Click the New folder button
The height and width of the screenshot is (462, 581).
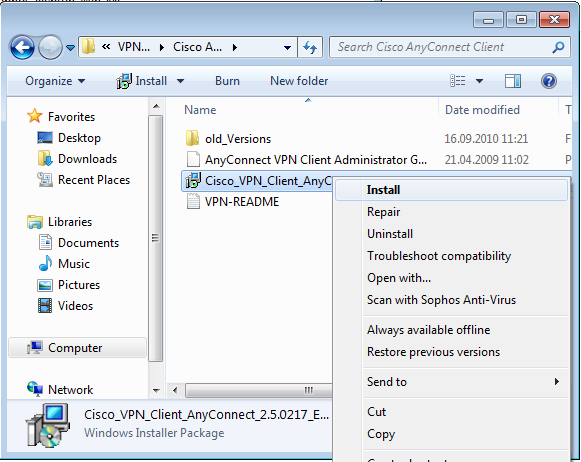[299, 81]
